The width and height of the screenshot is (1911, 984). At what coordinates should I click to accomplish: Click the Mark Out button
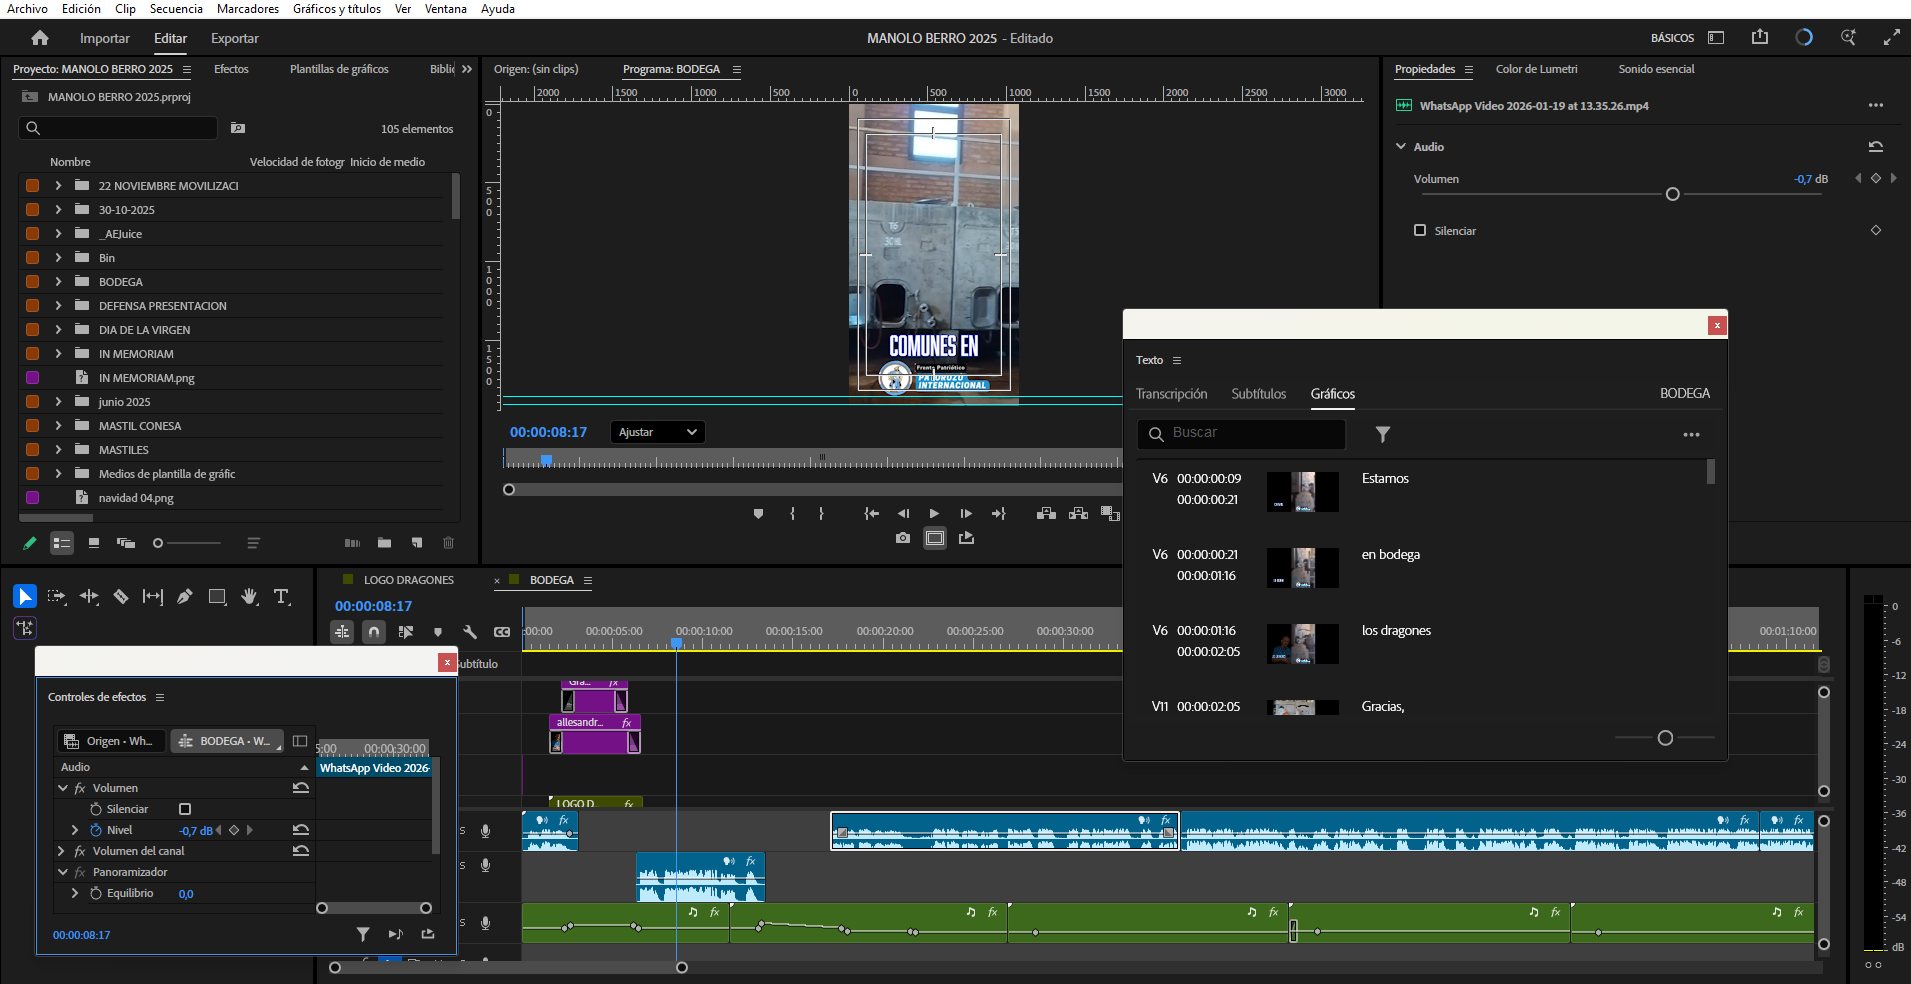coord(821,514)
